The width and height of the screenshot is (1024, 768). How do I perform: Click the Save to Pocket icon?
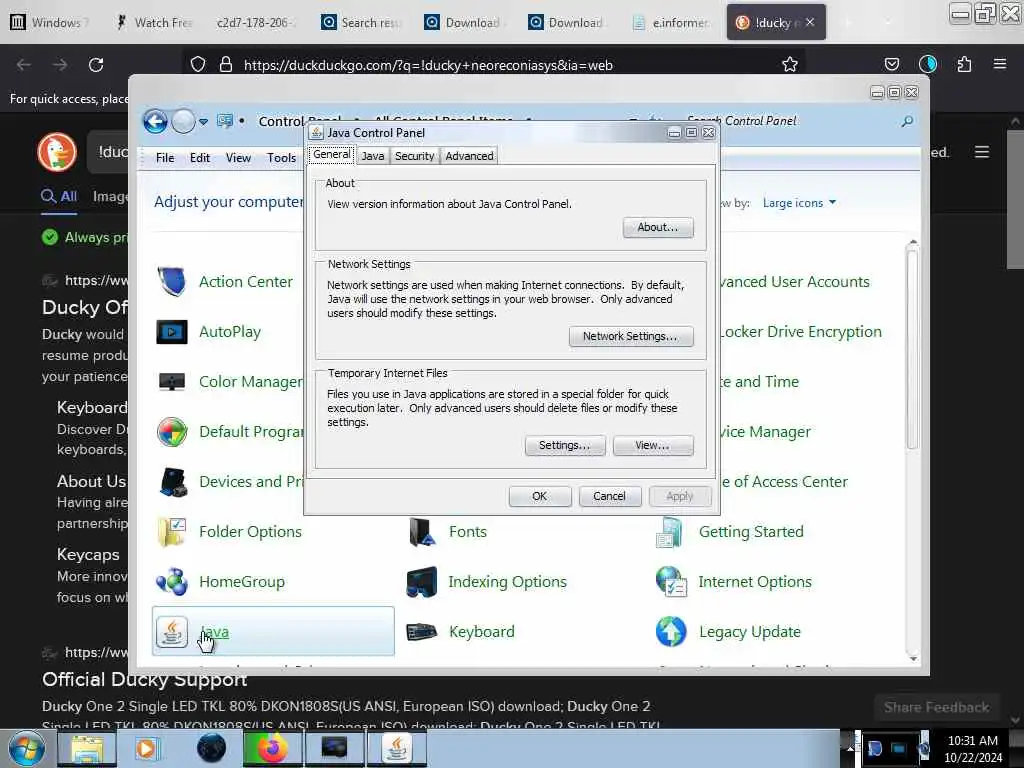click(x=891, y=64)
